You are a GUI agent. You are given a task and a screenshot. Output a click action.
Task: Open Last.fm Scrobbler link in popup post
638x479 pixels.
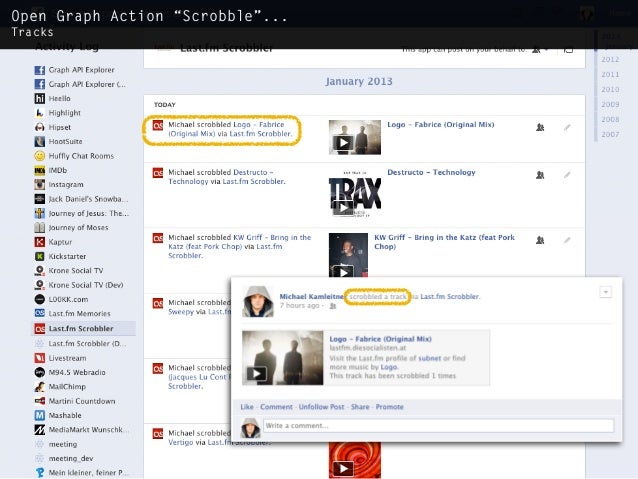tap(450, 297)
